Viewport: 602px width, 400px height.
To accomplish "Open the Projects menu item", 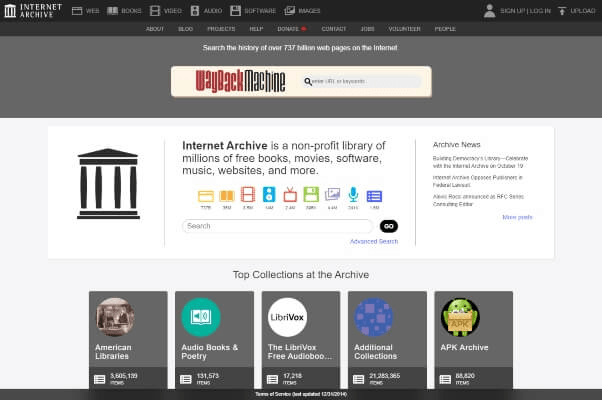I will (221, 29).
